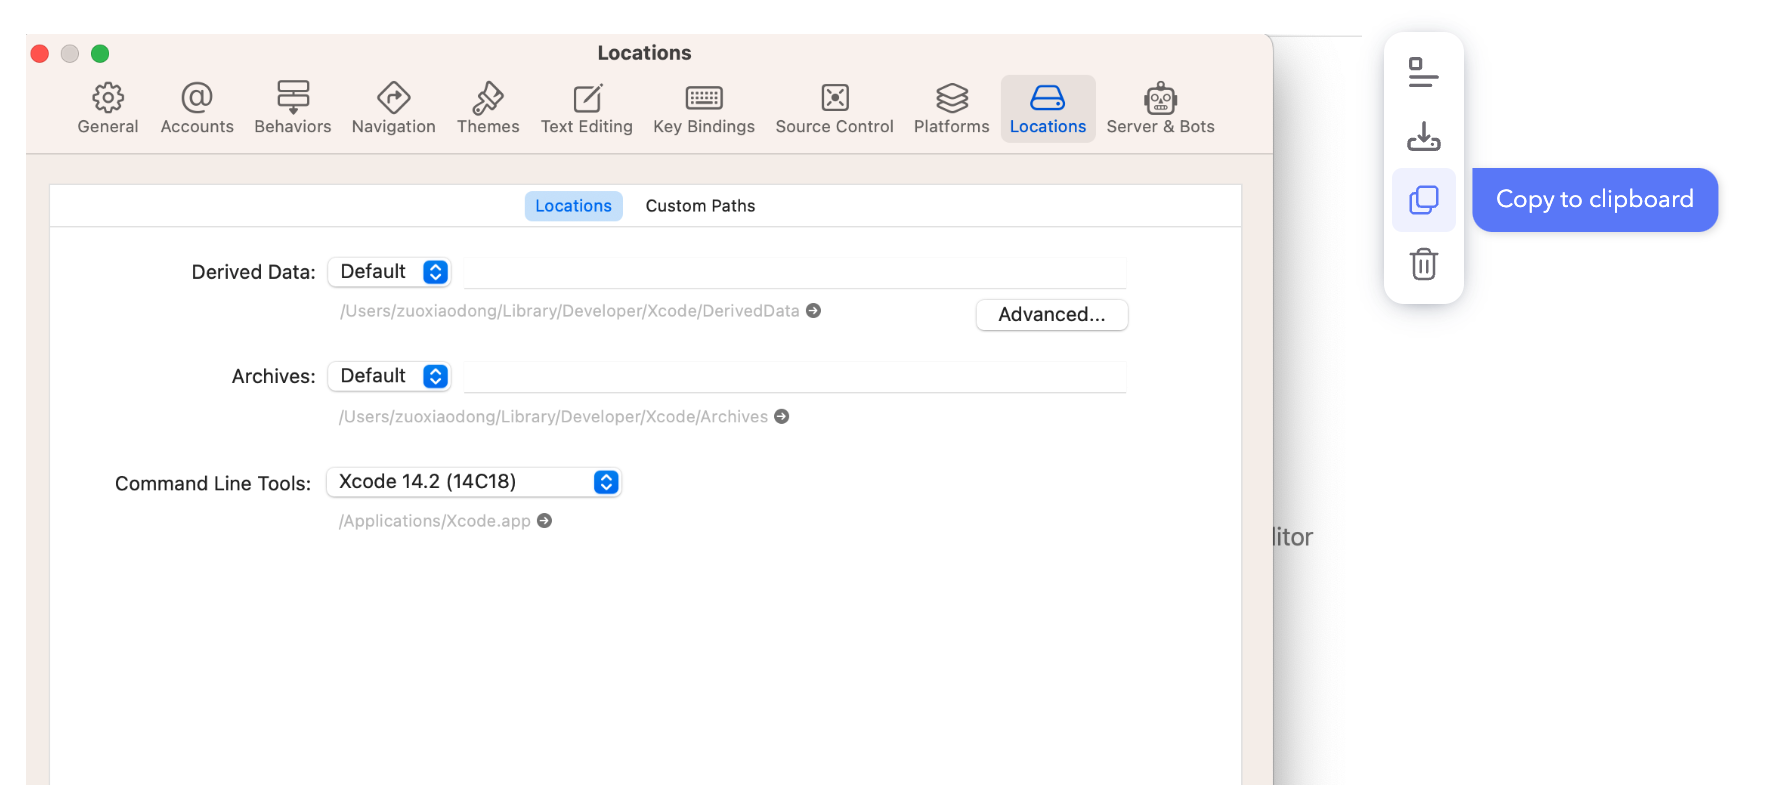Click the Copy to clipboard tooltip label
This screenshot has height=810, width=1784.
1595,200
